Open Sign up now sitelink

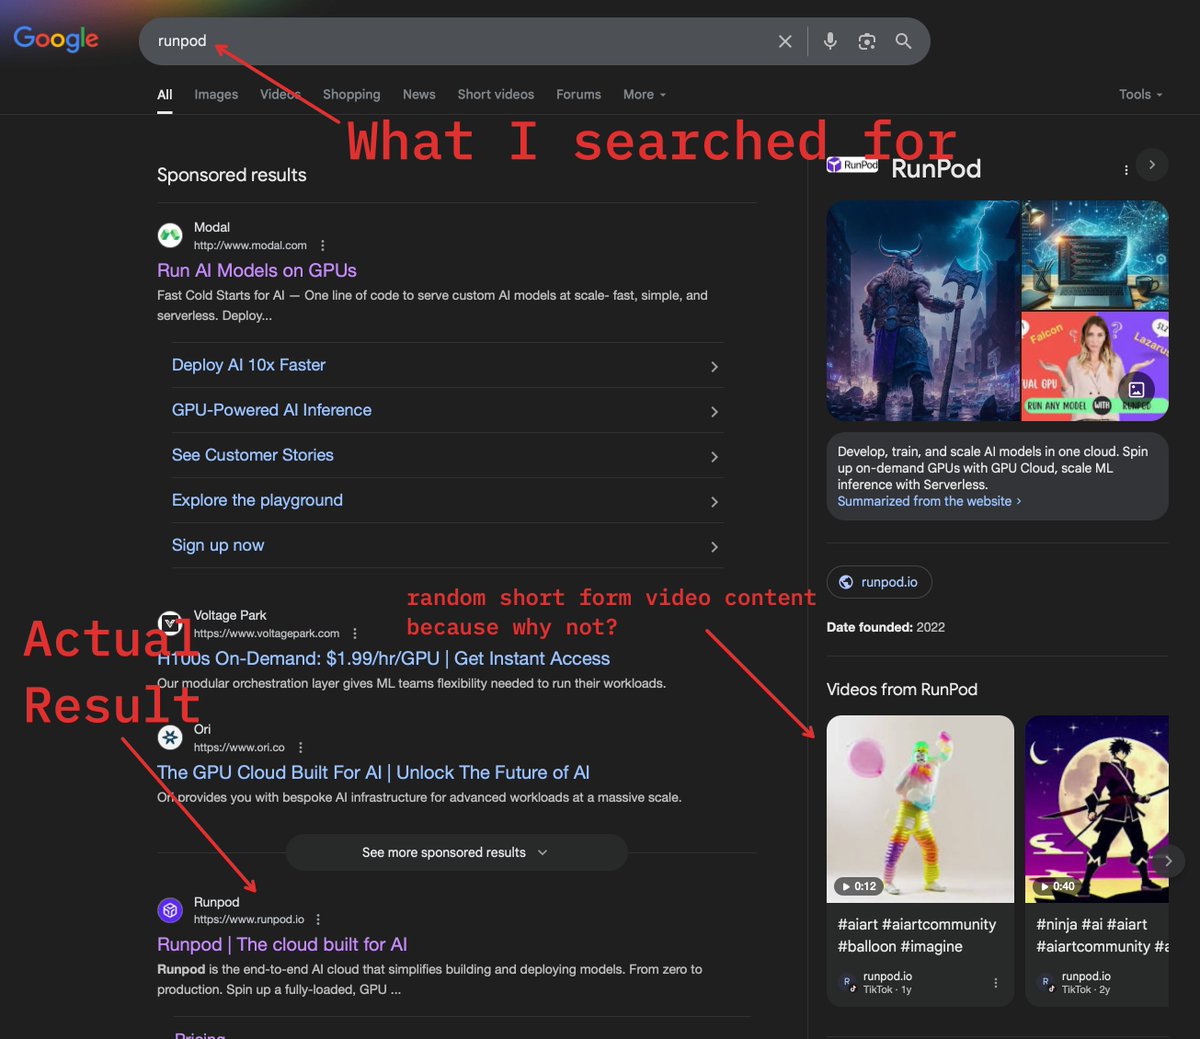(x=447, y=545)
